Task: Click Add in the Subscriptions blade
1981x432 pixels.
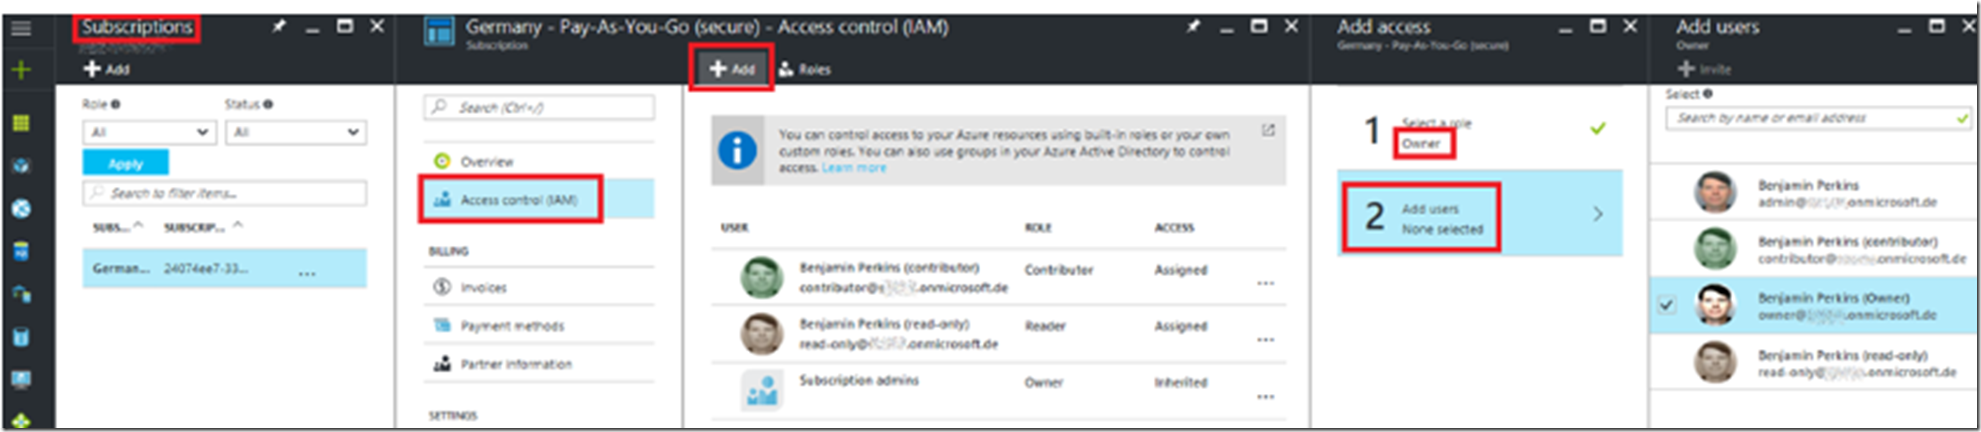Action: (107, 69)
